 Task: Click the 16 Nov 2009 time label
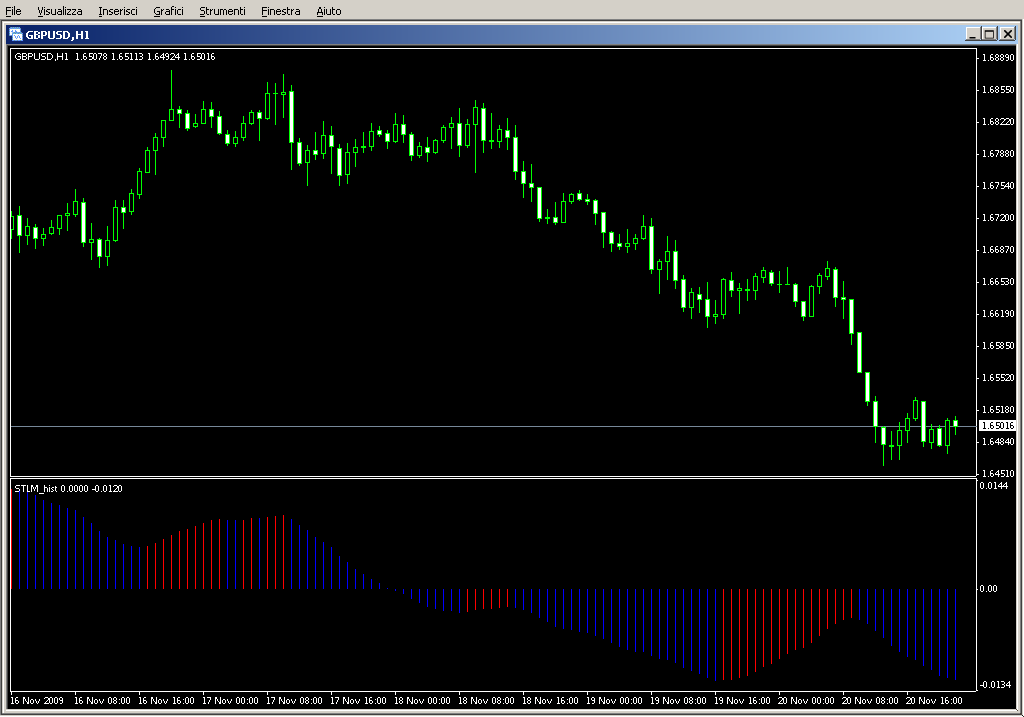[37, 701]
